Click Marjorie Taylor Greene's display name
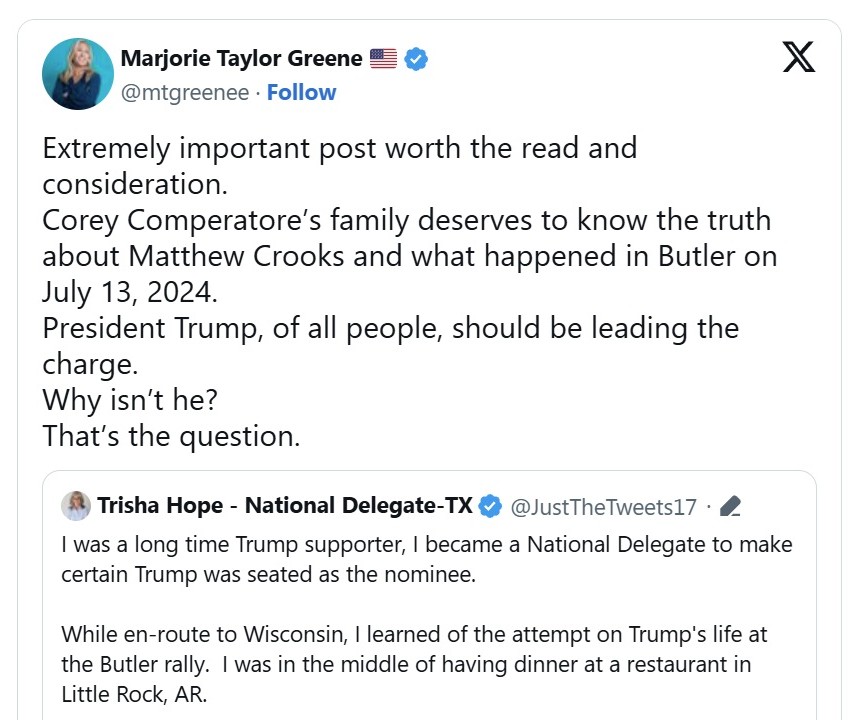Screen dimensions: 866x720 click(x=240, y=58)
